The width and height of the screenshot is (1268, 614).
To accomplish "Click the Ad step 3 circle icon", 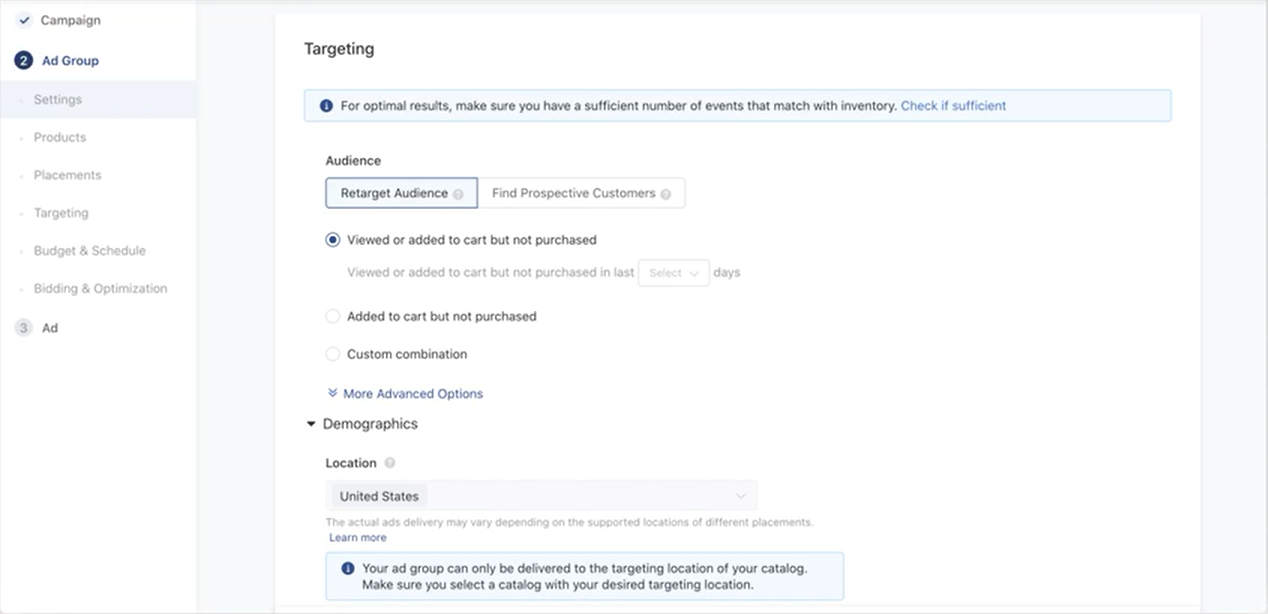I will point(23,327).
